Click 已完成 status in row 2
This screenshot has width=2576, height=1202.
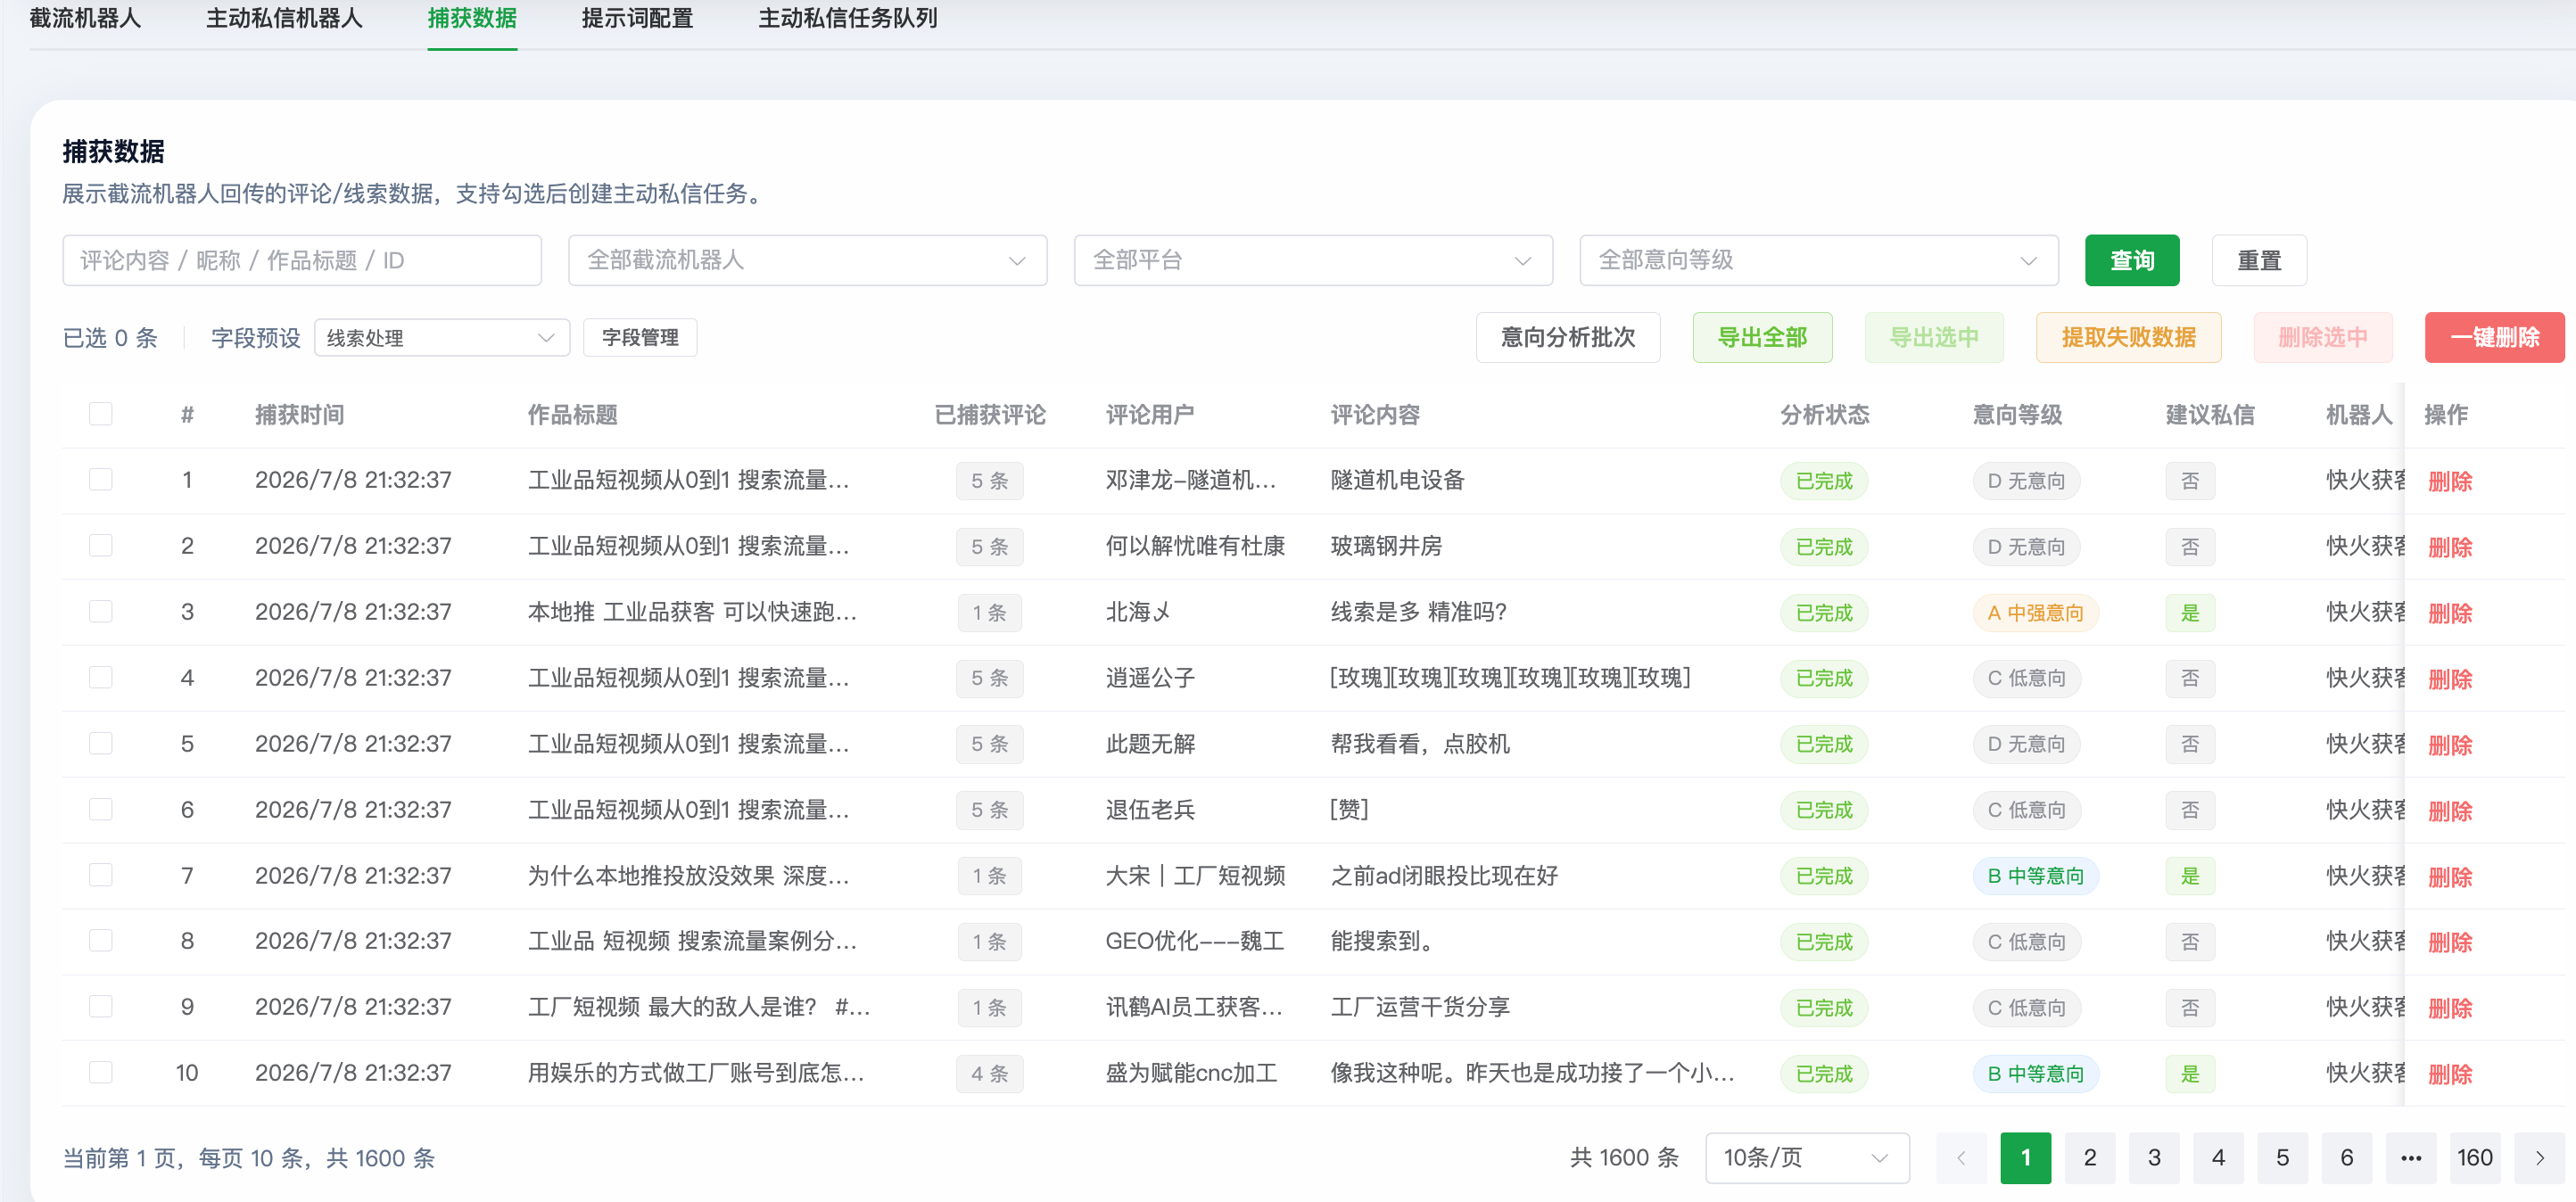point(1824,547)
